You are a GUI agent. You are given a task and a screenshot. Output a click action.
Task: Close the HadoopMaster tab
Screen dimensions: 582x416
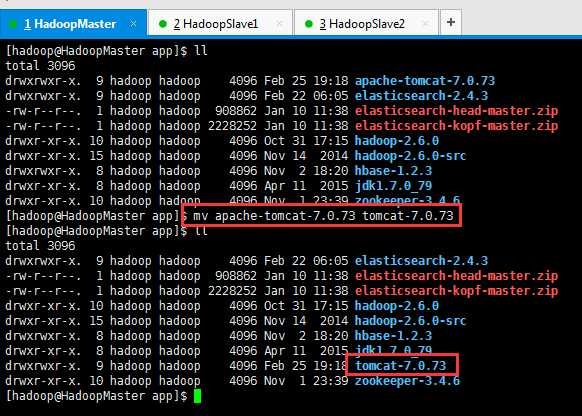(133, 24)
